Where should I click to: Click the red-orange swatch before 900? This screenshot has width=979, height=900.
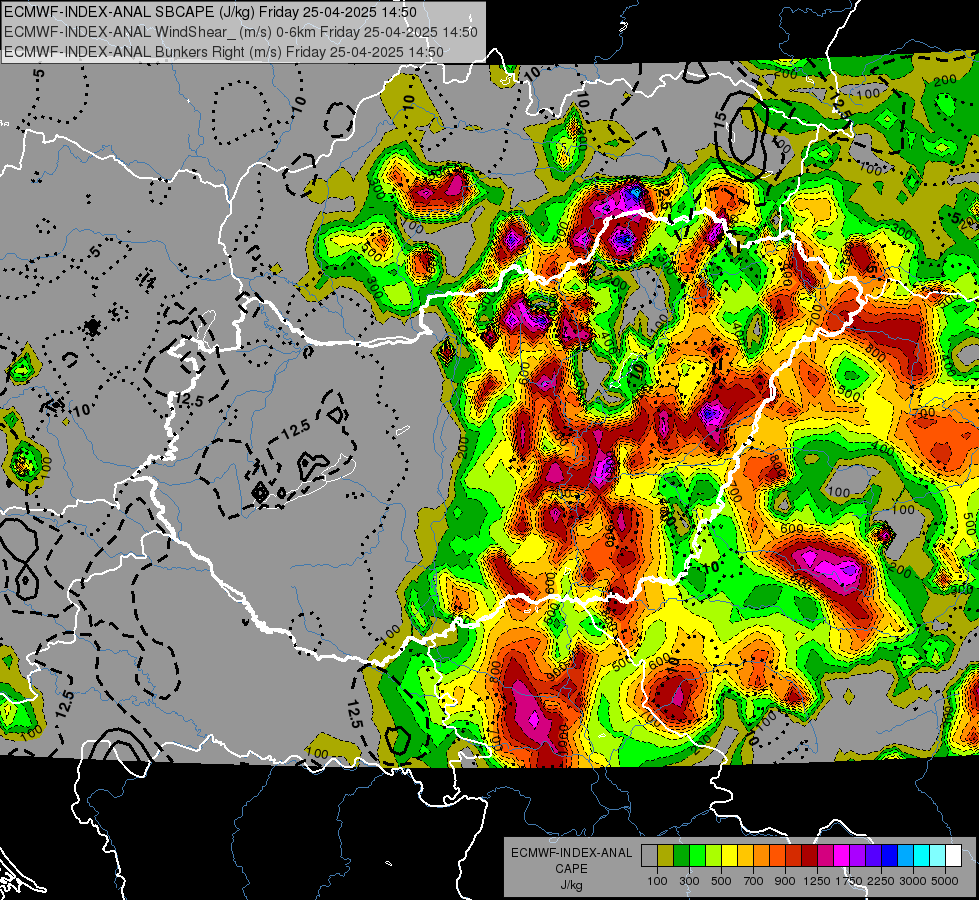[x=777, y=855]
